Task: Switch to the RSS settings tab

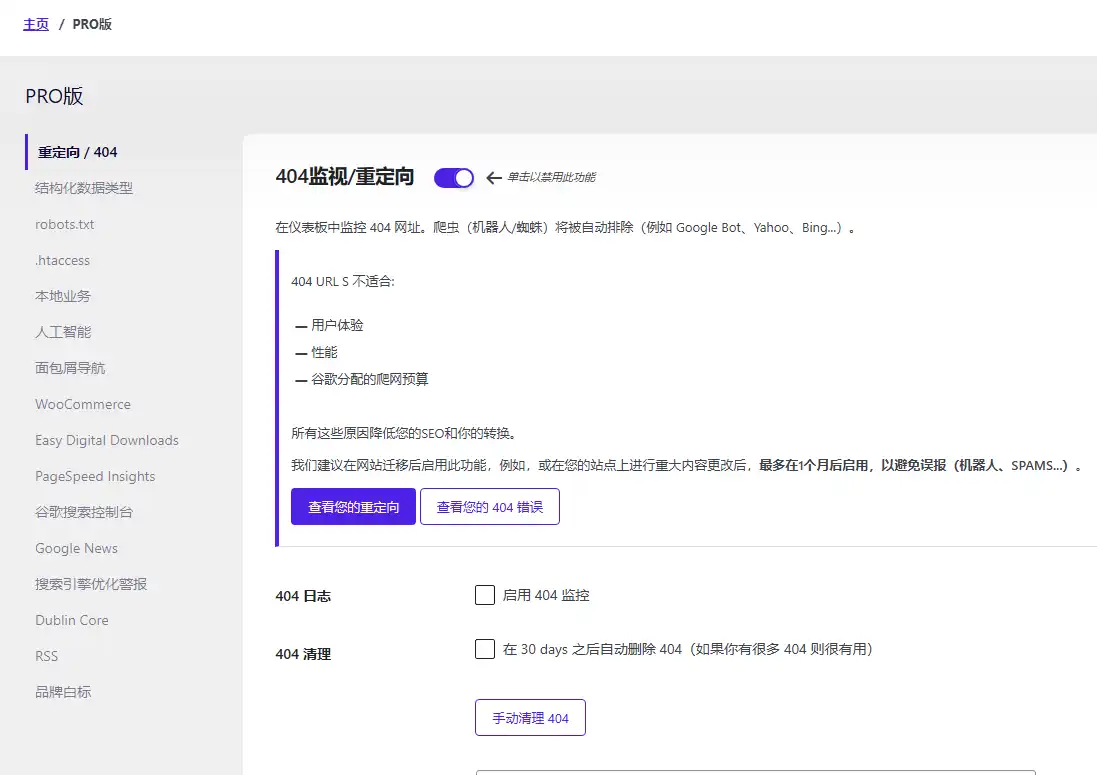Action: click(x=46, y=656)
